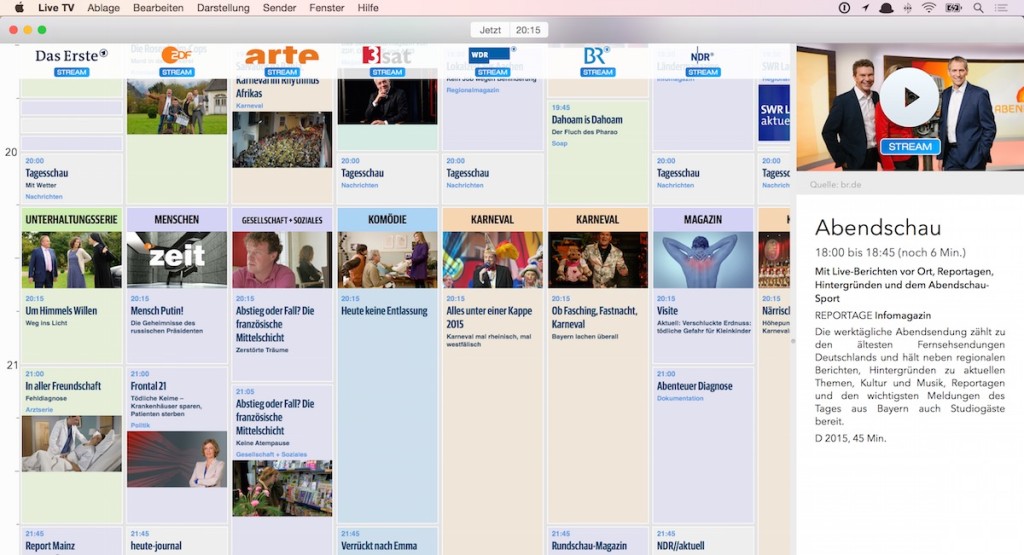The height and width of the screenshot is (555, 1024).
Task: Open Spotlight search in the menu bar
Action: click(978, 8)
